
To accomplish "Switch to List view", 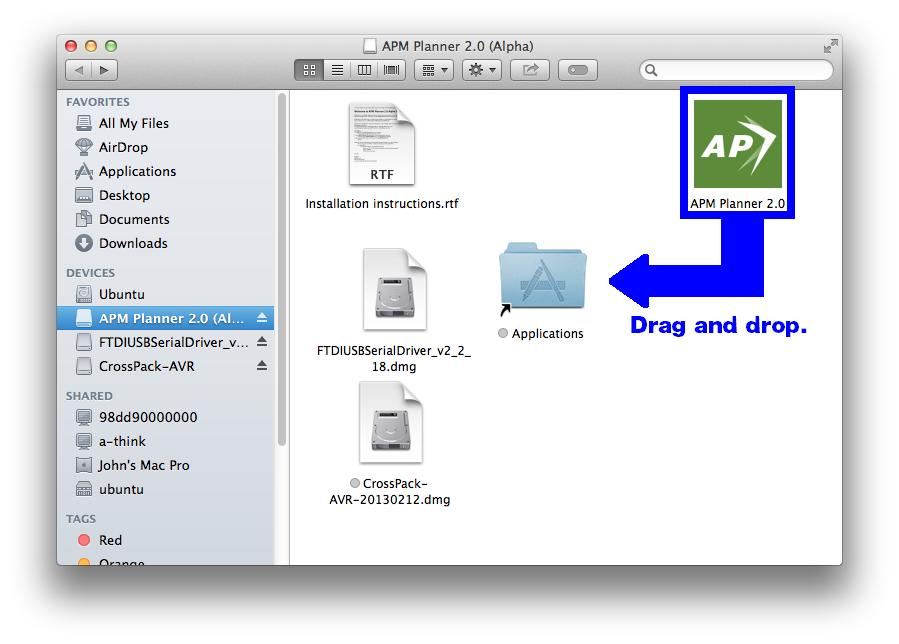I will tap(337, 69).
